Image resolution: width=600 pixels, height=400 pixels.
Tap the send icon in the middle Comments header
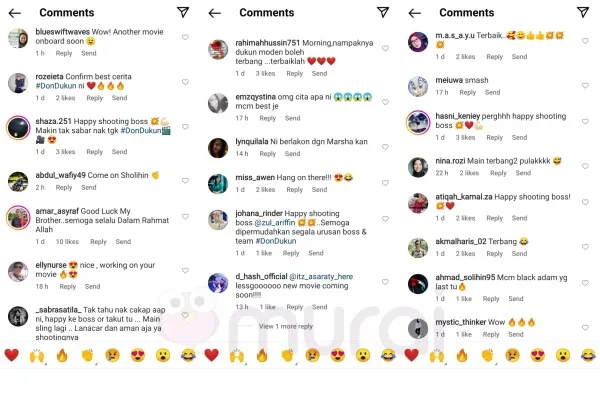click(383, 12)
